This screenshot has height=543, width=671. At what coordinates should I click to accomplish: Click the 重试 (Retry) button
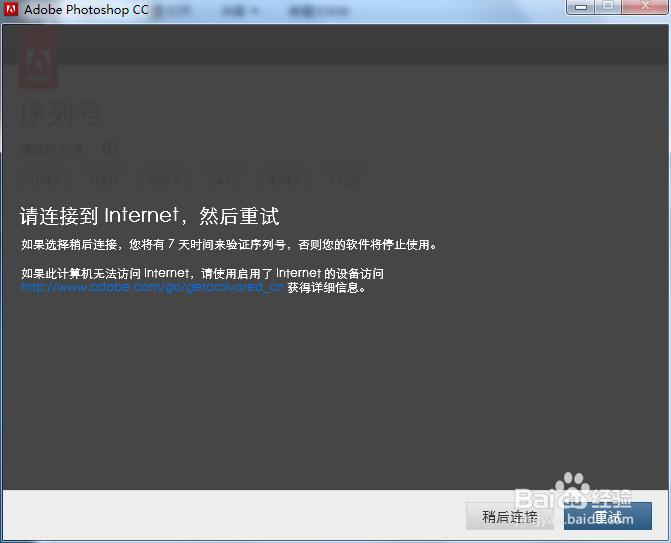pos(608,516)
